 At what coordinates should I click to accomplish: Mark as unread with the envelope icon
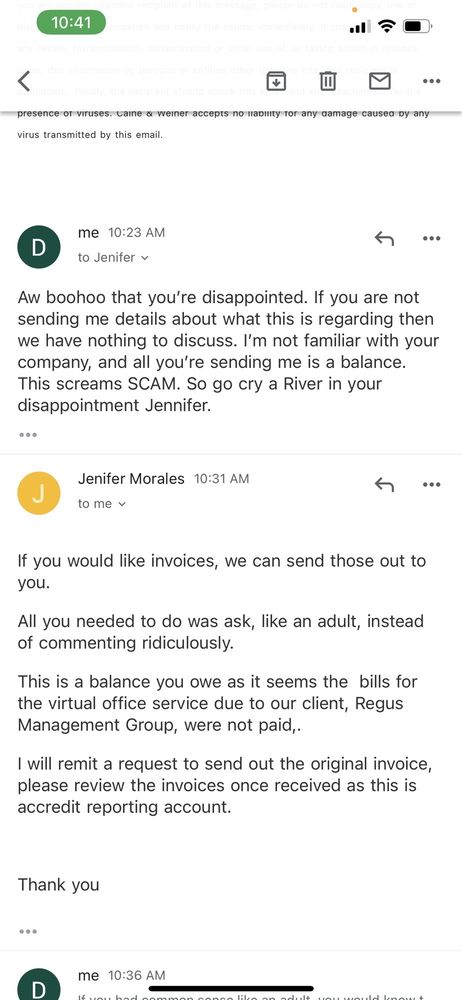click(380, 81)
